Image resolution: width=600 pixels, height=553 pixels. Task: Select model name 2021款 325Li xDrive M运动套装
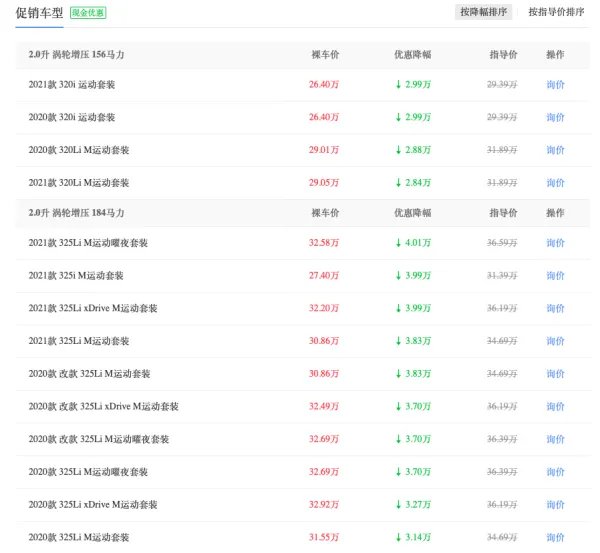pos(93,308)
